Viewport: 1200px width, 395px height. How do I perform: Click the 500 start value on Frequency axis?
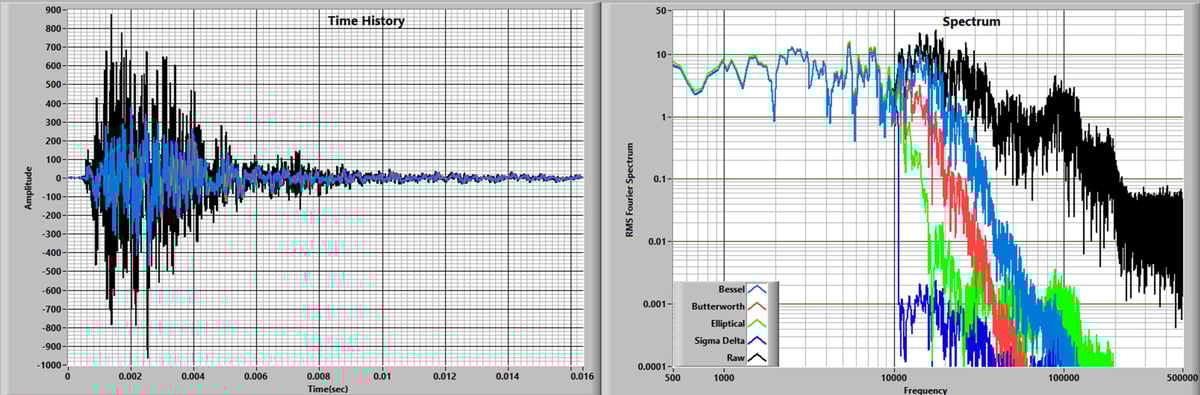click(x=674, y=378)
